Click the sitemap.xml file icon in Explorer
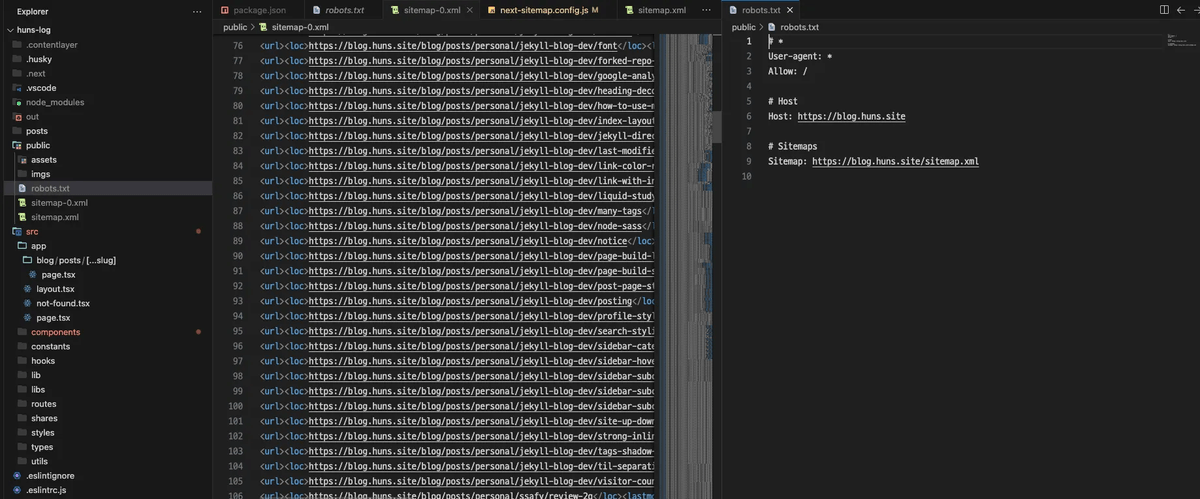Viewport: 1200px width, 499px height. [22, 217]
